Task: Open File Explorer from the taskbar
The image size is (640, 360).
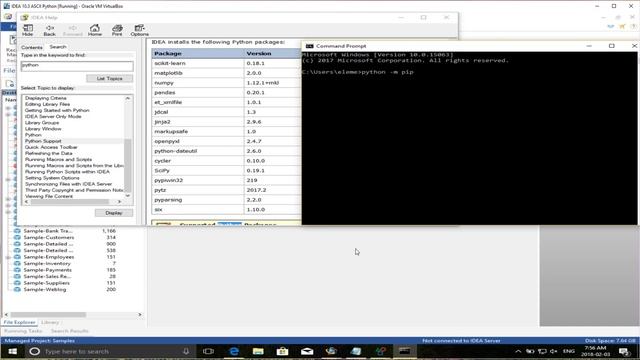Action: click(x=258, y=351)
